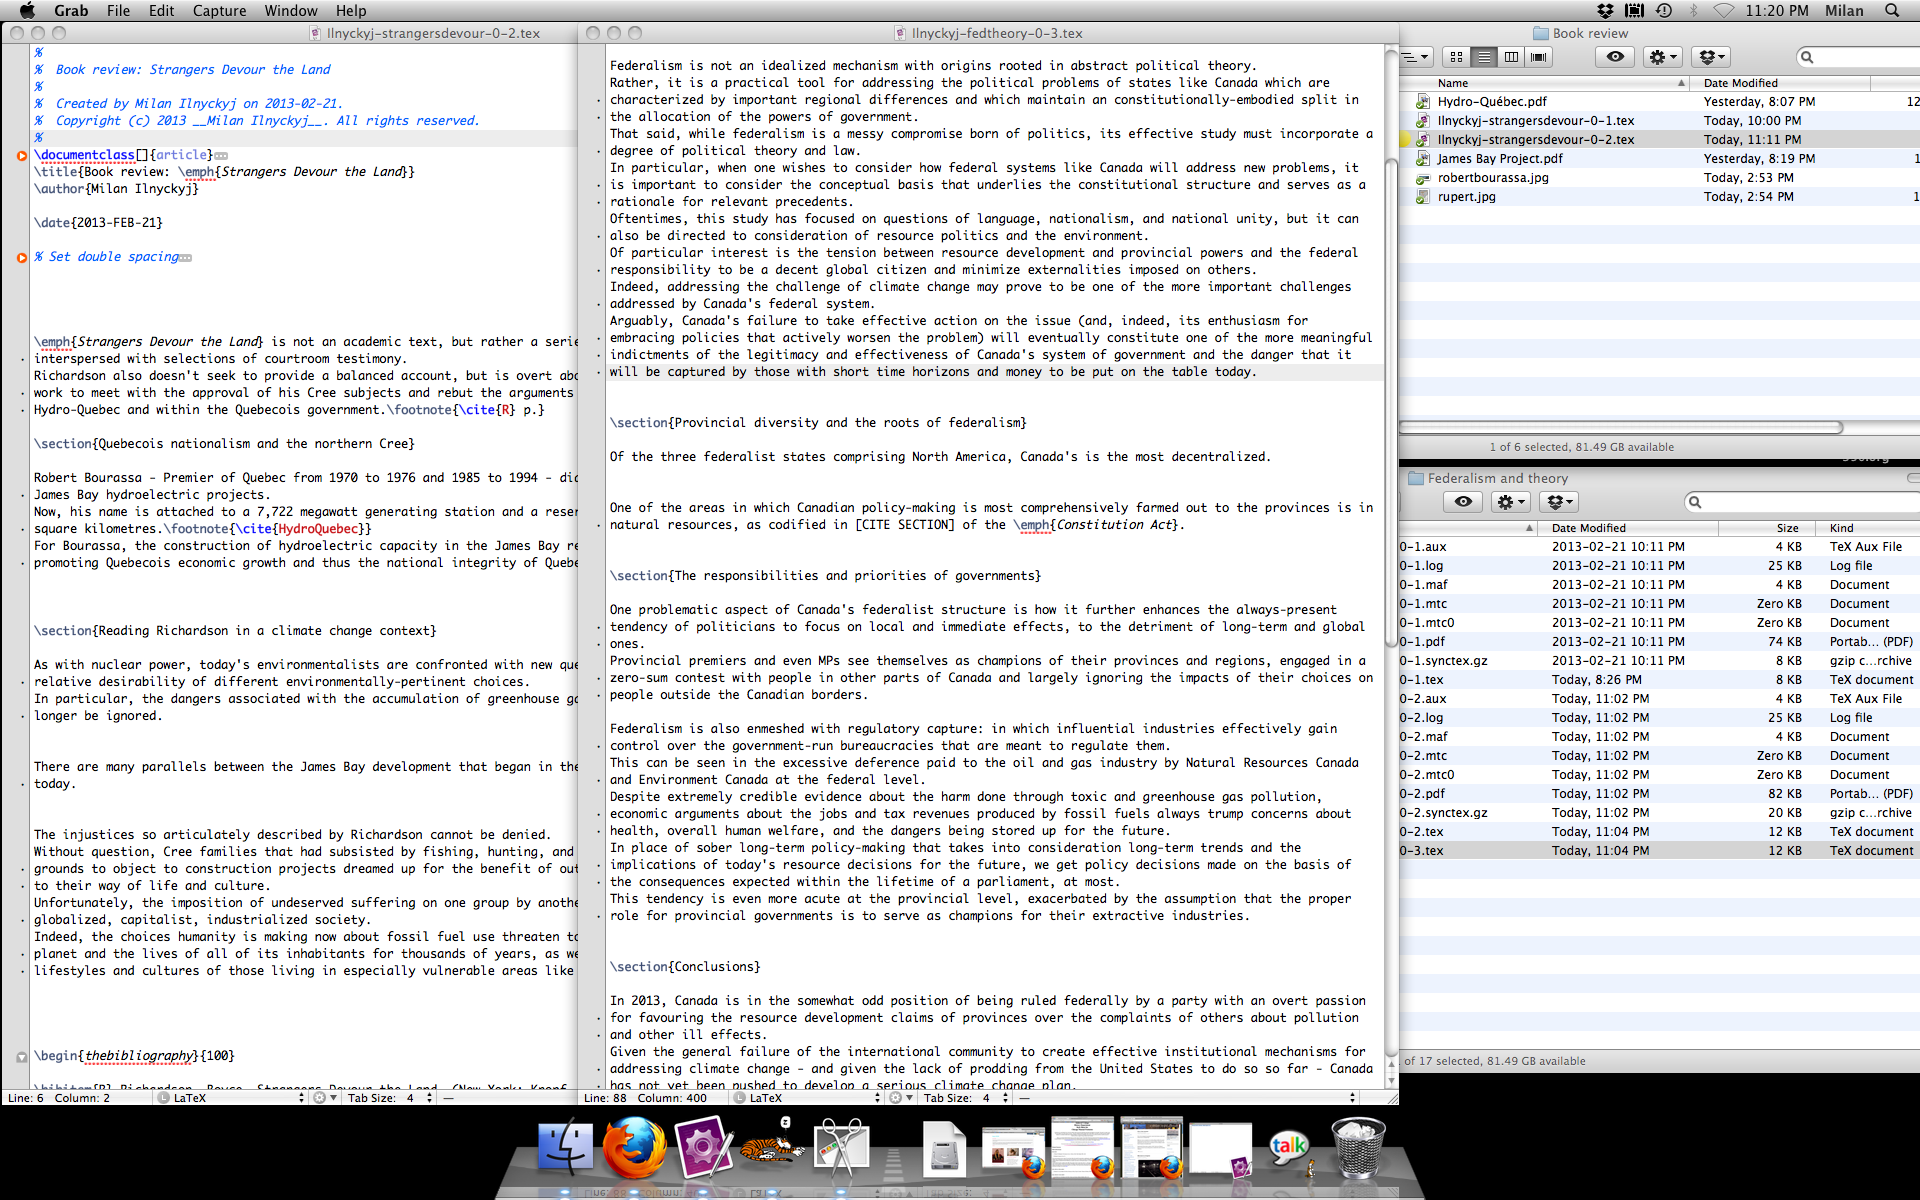Switch Finder to icon view

[x=1457, y=57]
